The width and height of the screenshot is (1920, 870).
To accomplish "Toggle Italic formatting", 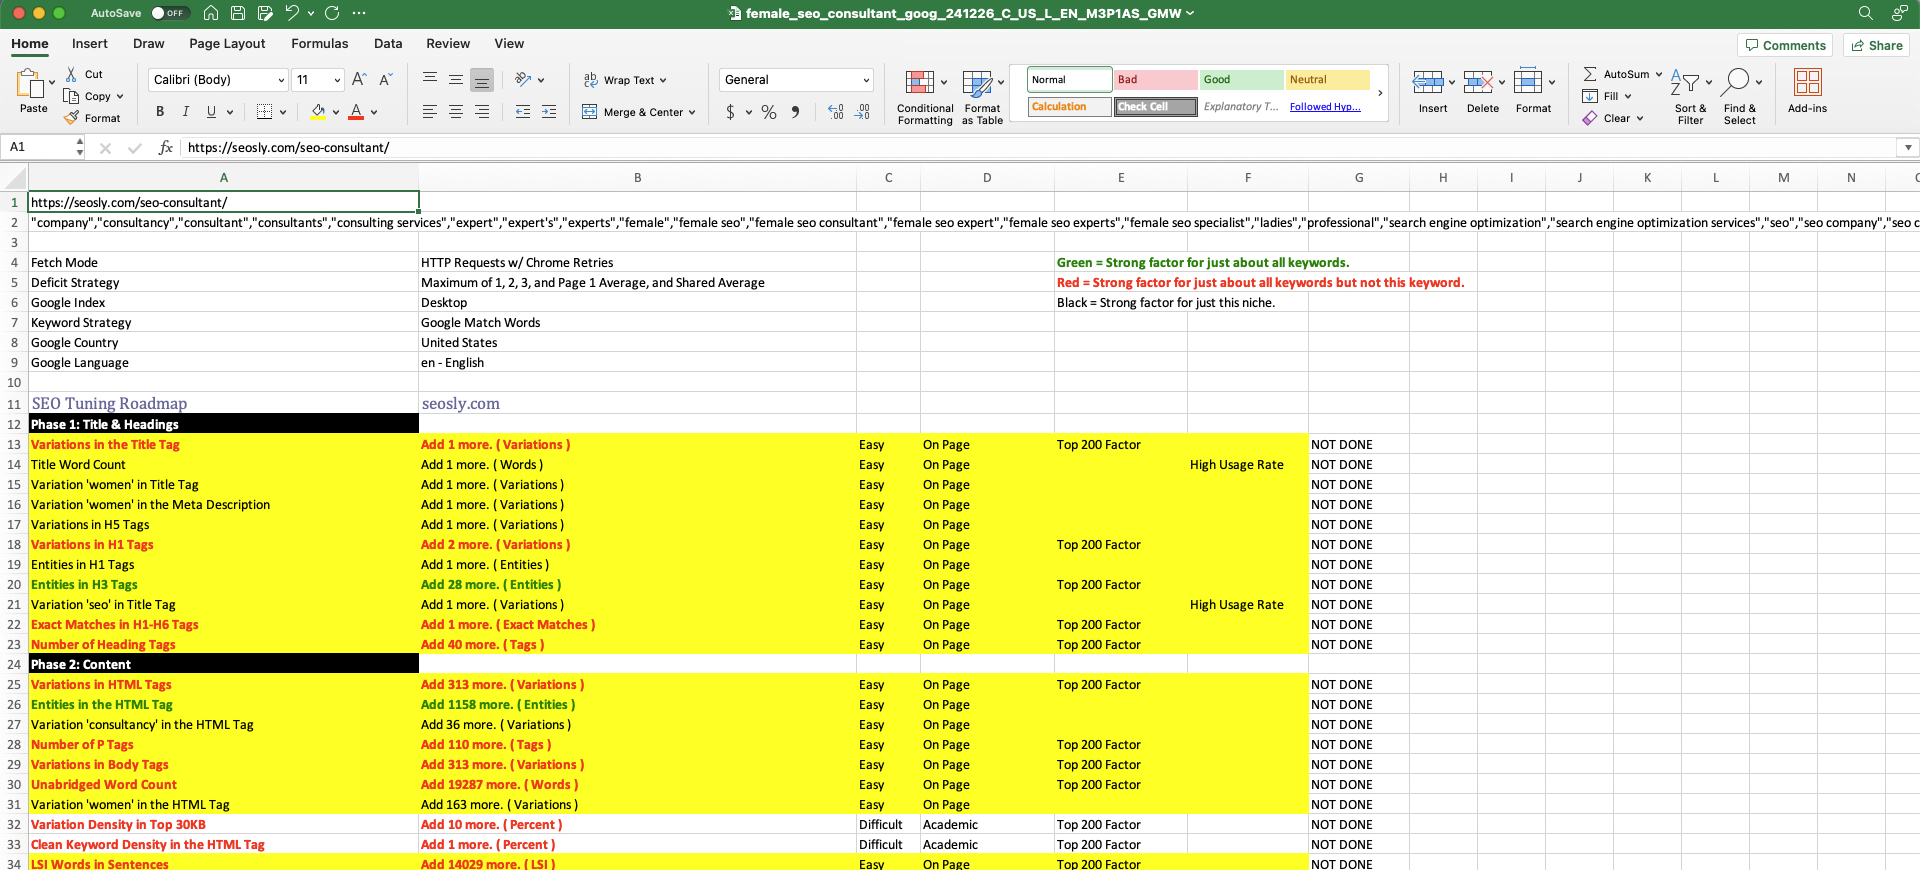I will pyautogui.click(x=186, y=112).
